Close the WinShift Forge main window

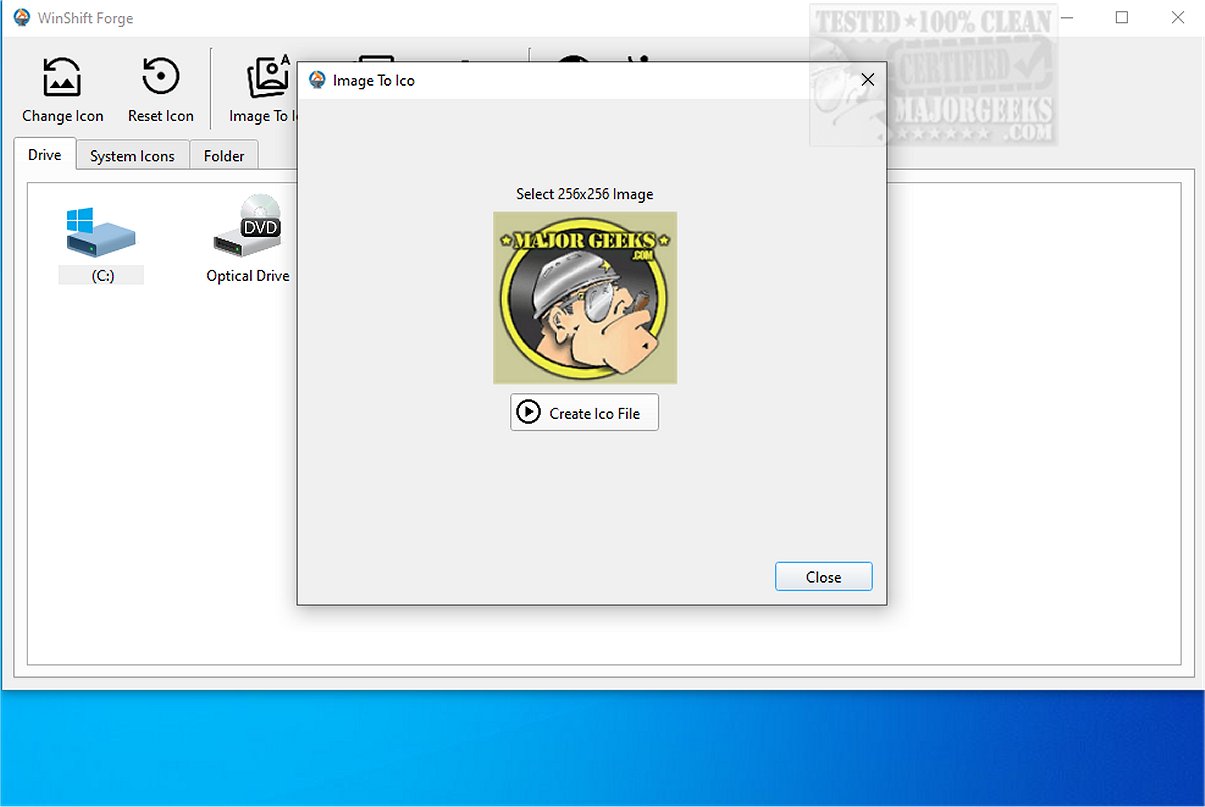click(x=1177, y=17)
